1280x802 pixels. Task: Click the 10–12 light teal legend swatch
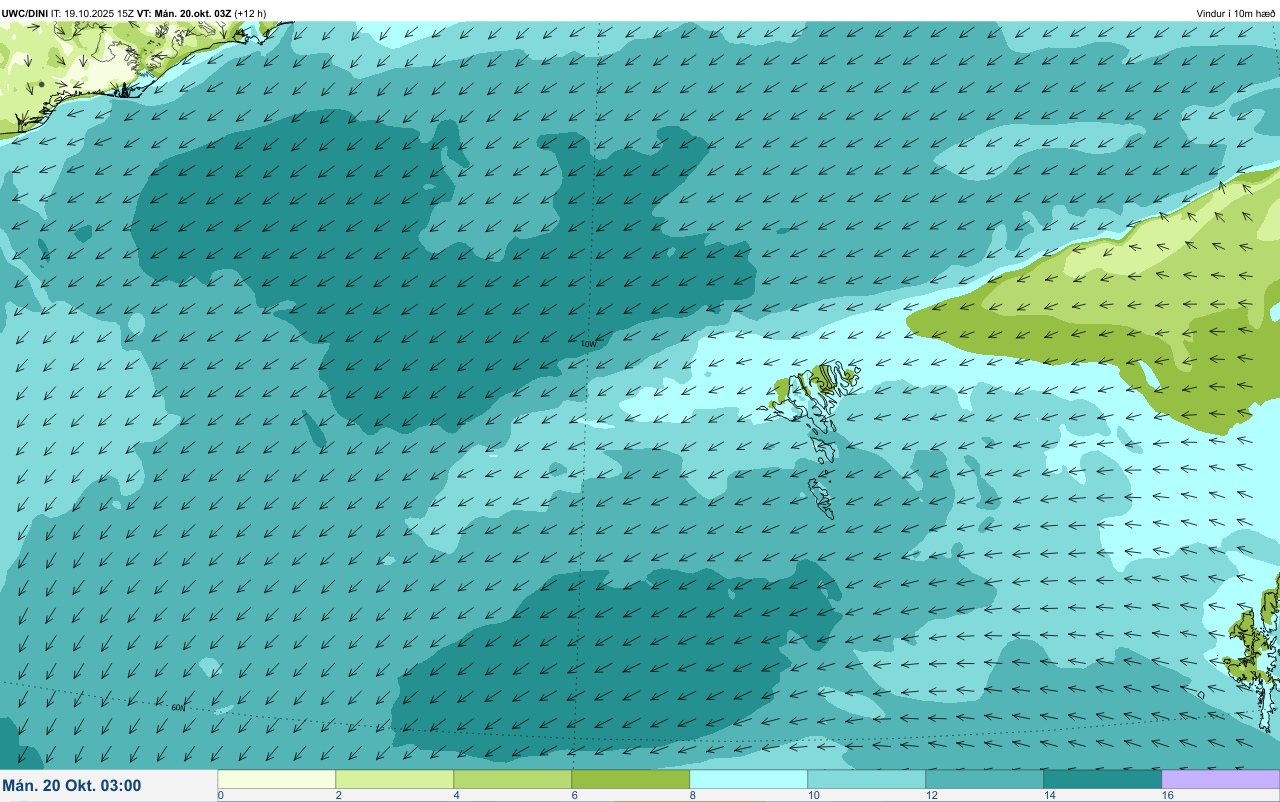[867, 779]
